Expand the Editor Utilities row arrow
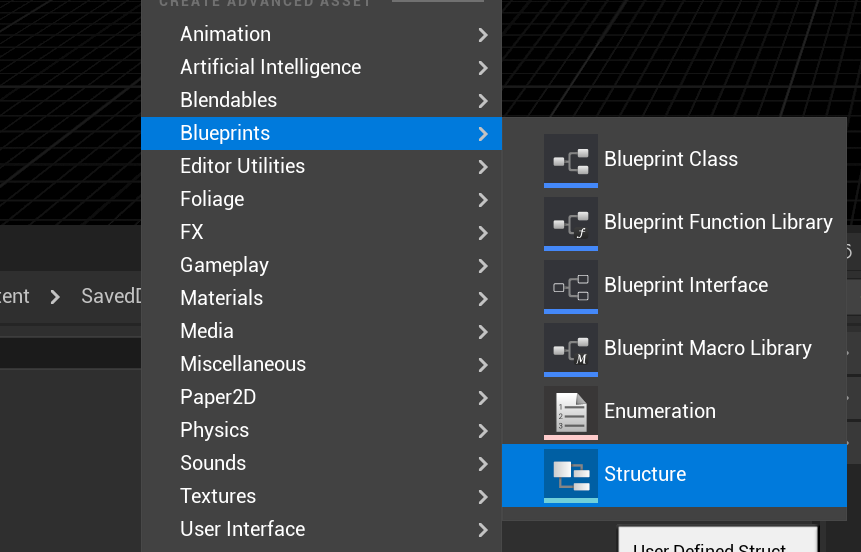861x552 pixels. tap(483, 167)
